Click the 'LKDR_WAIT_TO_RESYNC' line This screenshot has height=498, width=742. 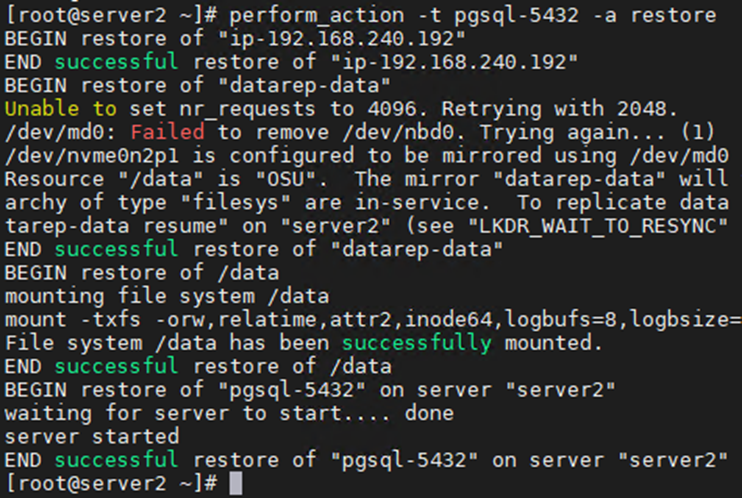[367, 226]
